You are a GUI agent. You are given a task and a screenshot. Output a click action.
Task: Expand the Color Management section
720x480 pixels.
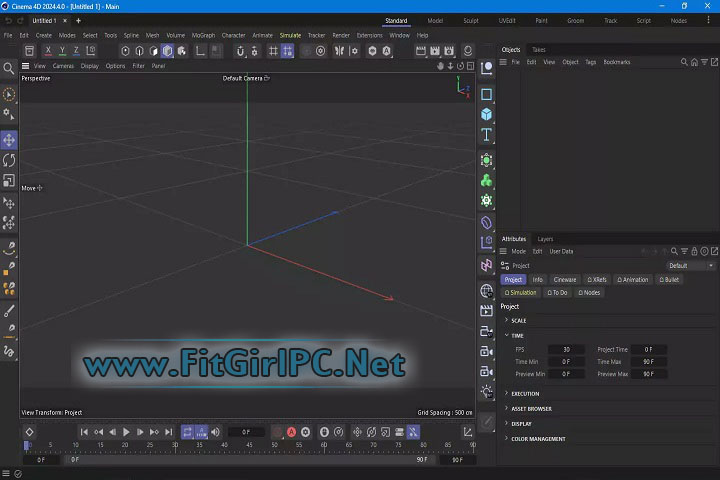pos(538,439)
